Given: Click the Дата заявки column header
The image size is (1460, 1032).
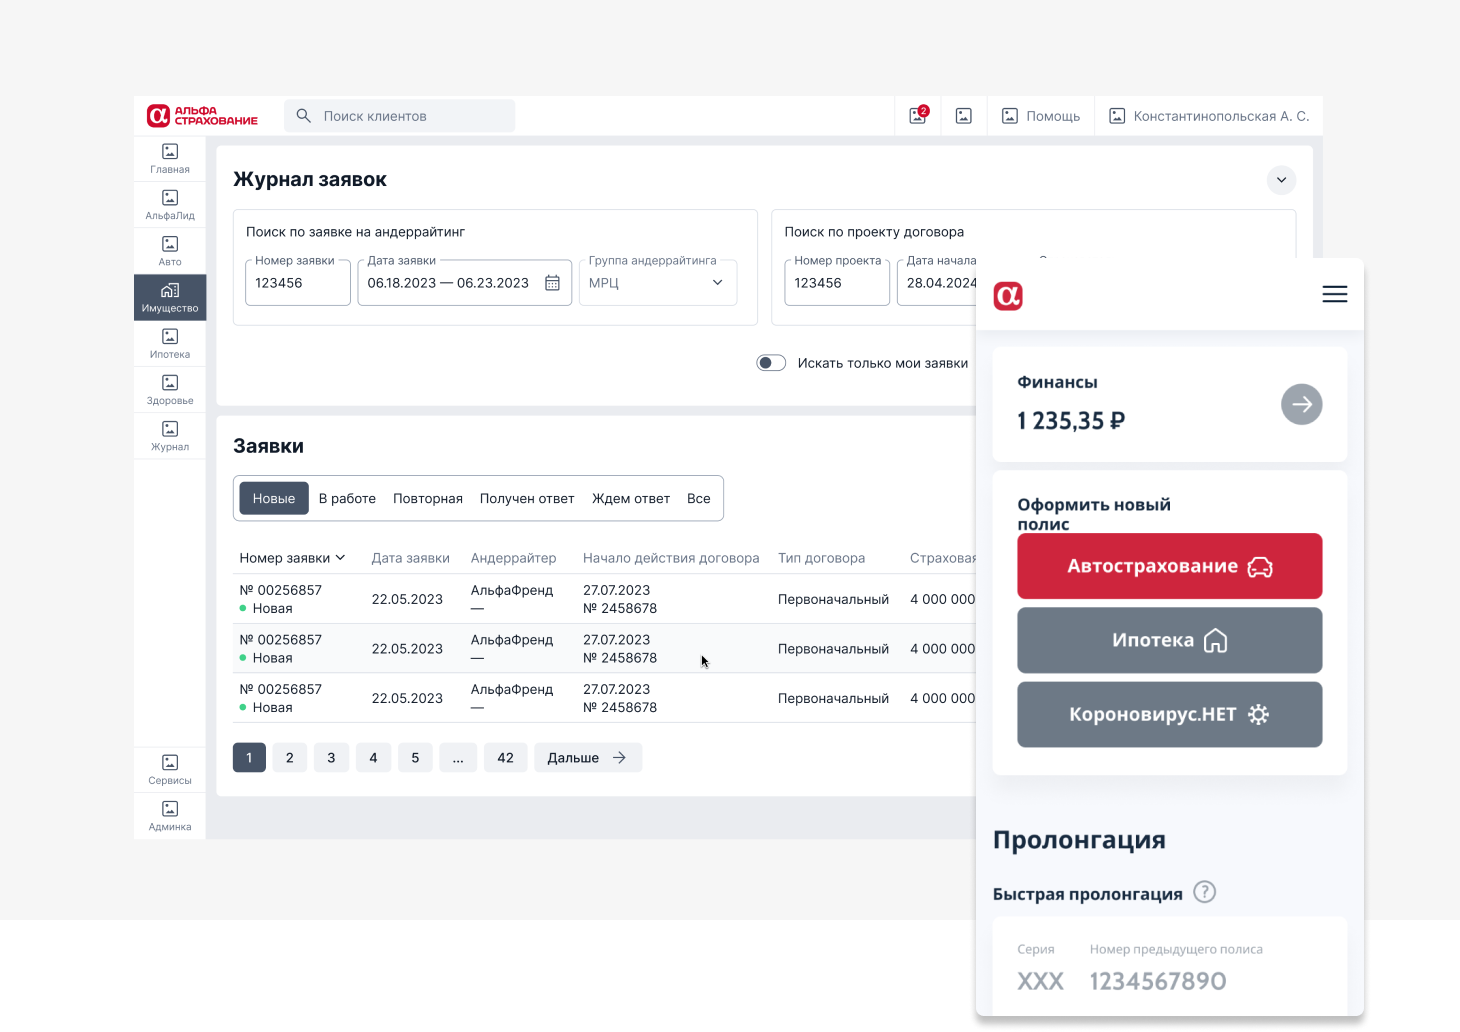Looking at the screenshot, I should click(x=411, y=558).
